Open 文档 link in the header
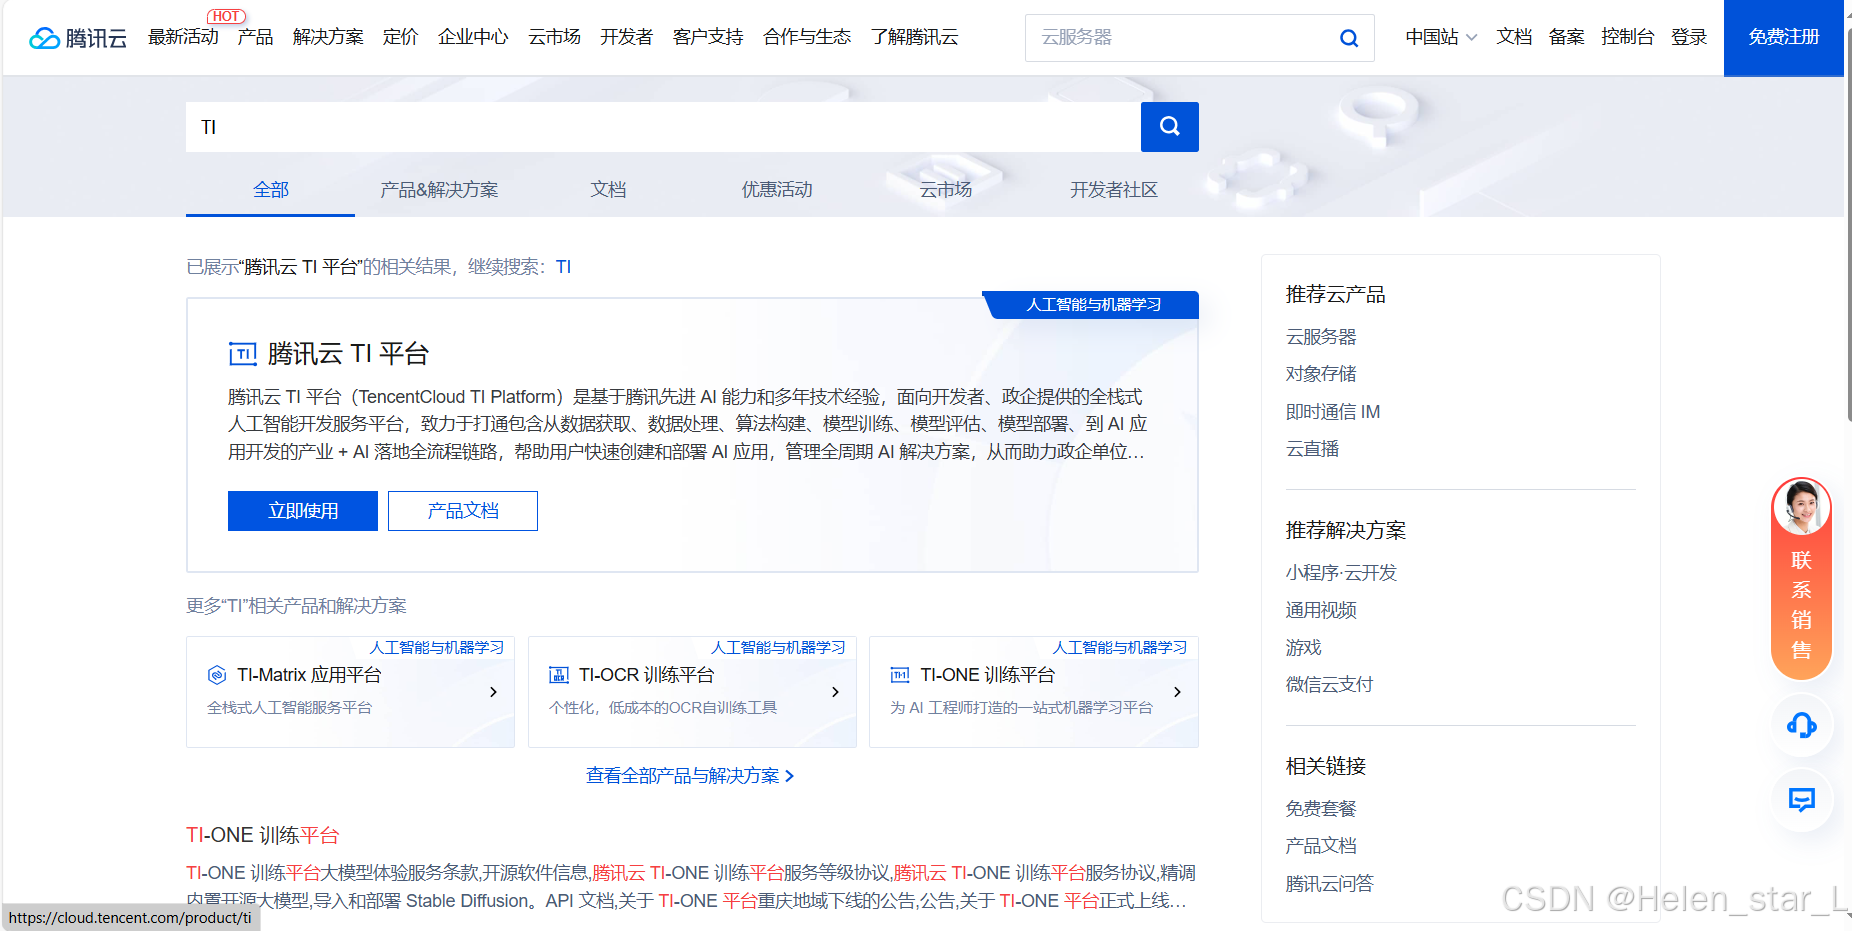This screenshot has height=931, width=1852. (x=1514, y=37)
